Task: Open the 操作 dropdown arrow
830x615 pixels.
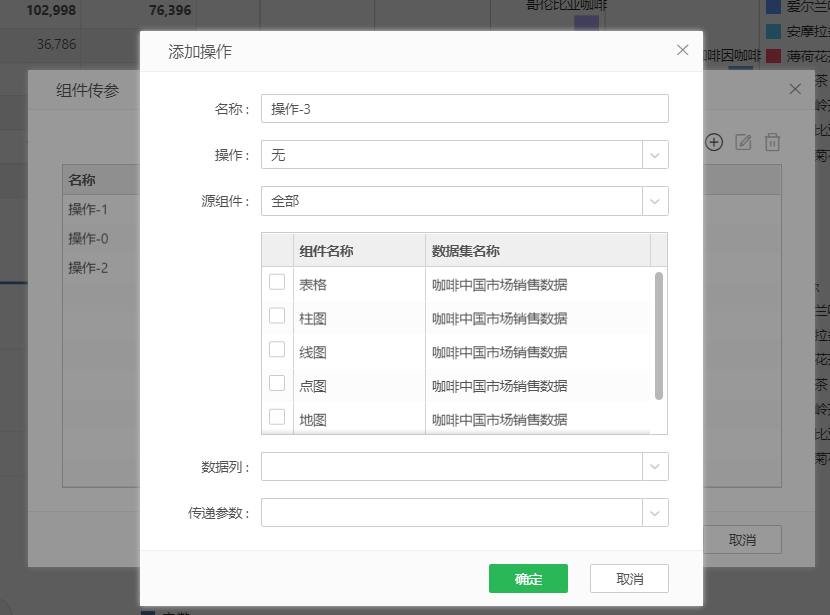Action: 655,155
